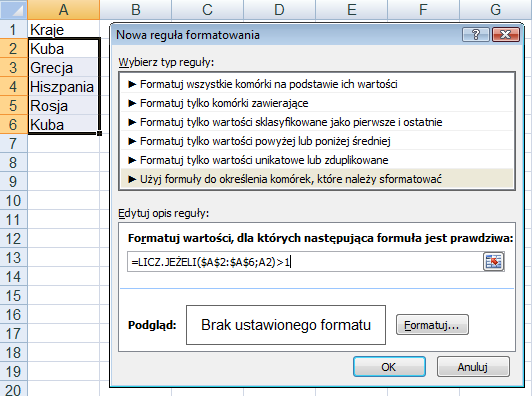The width and height of the screenshot is (532, 396).
Task: Select column G header
Action: click(x=495, y=10)
